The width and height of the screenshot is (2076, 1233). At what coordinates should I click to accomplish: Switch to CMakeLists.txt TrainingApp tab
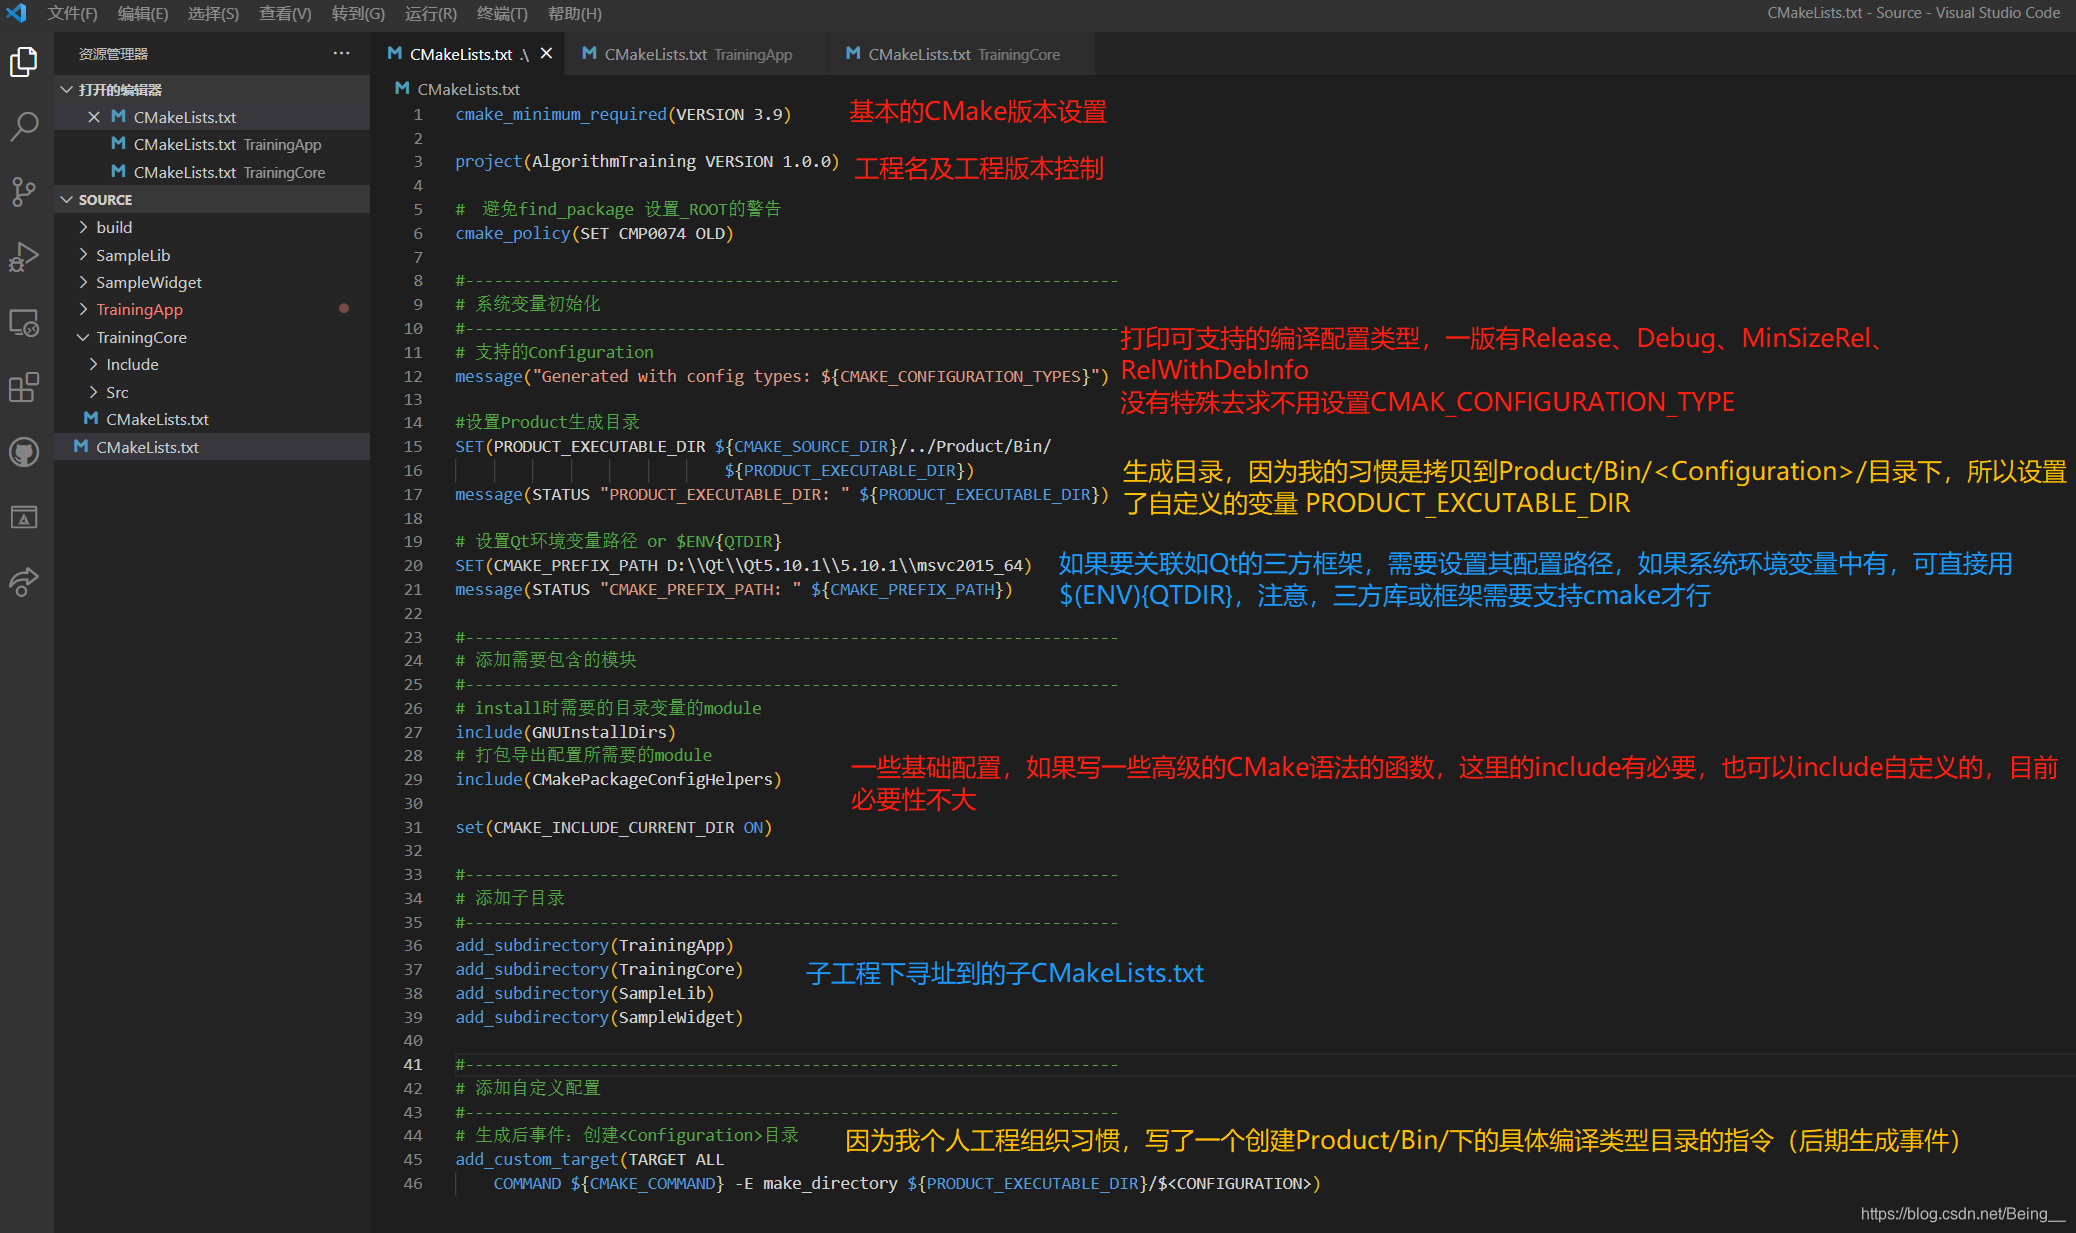[x=697, y=54]
